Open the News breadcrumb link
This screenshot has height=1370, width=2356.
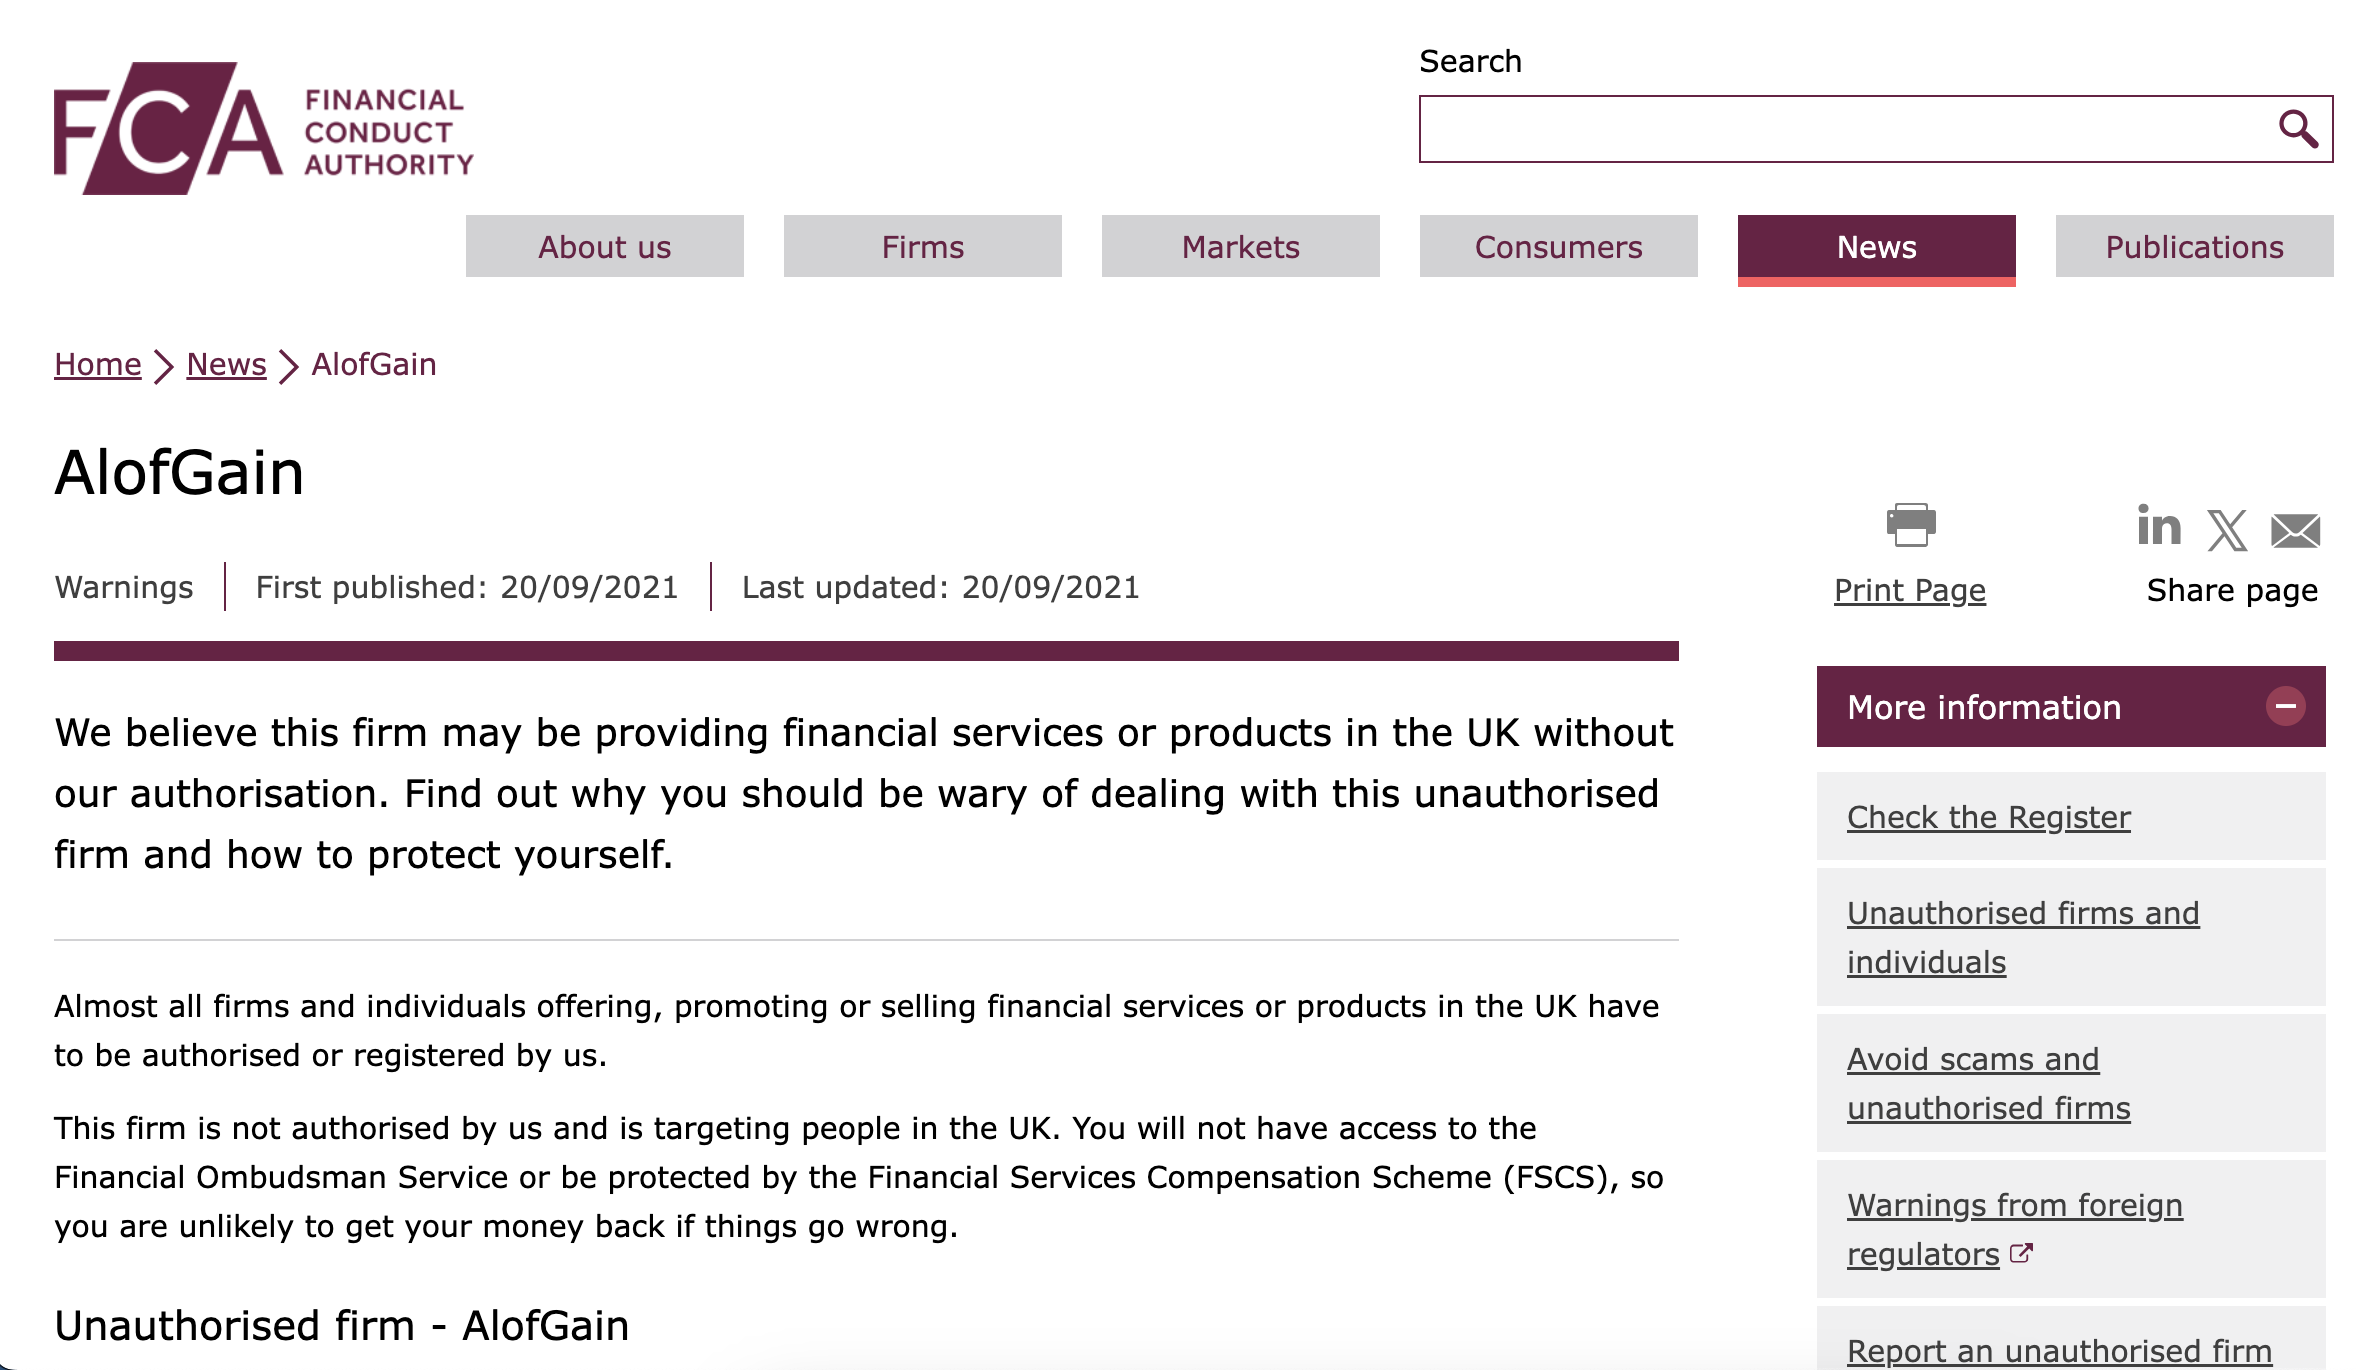click(226, 364)
